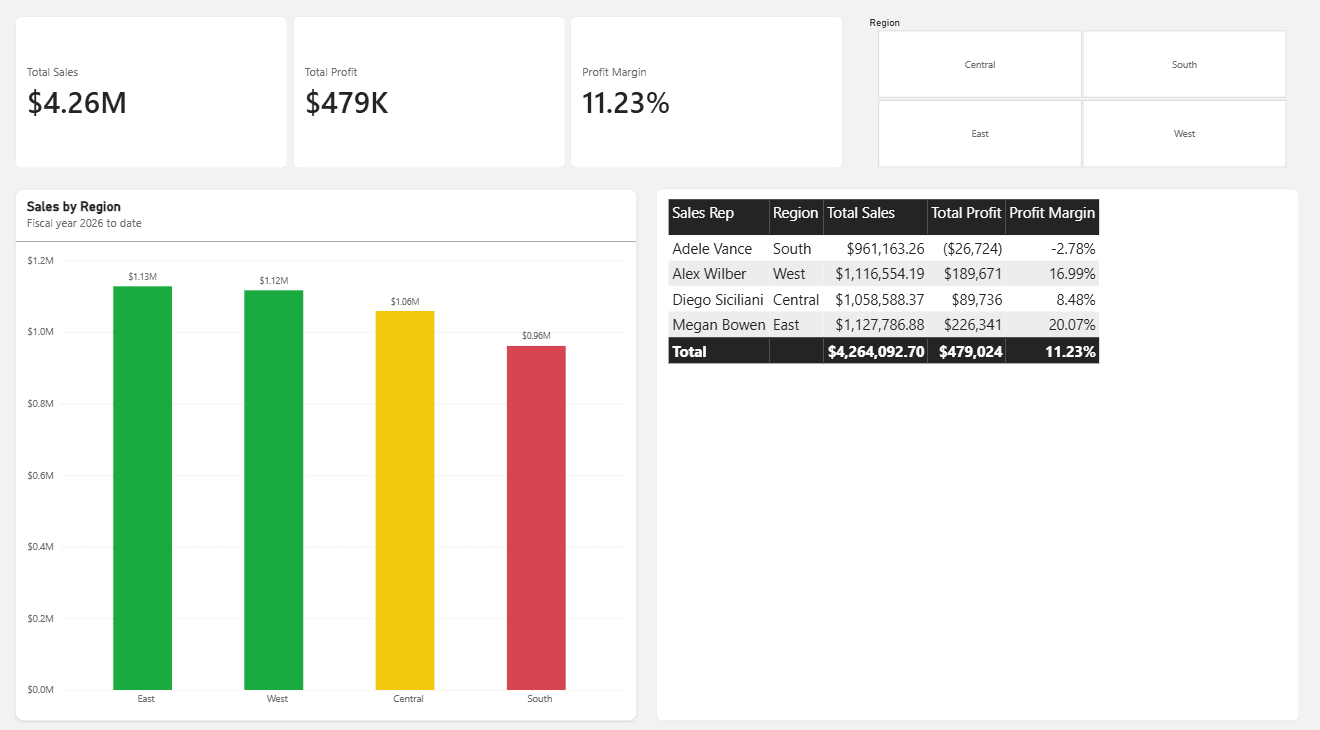
Task: Click the $0.96M data label above South
Action: [x=536, y=336]
